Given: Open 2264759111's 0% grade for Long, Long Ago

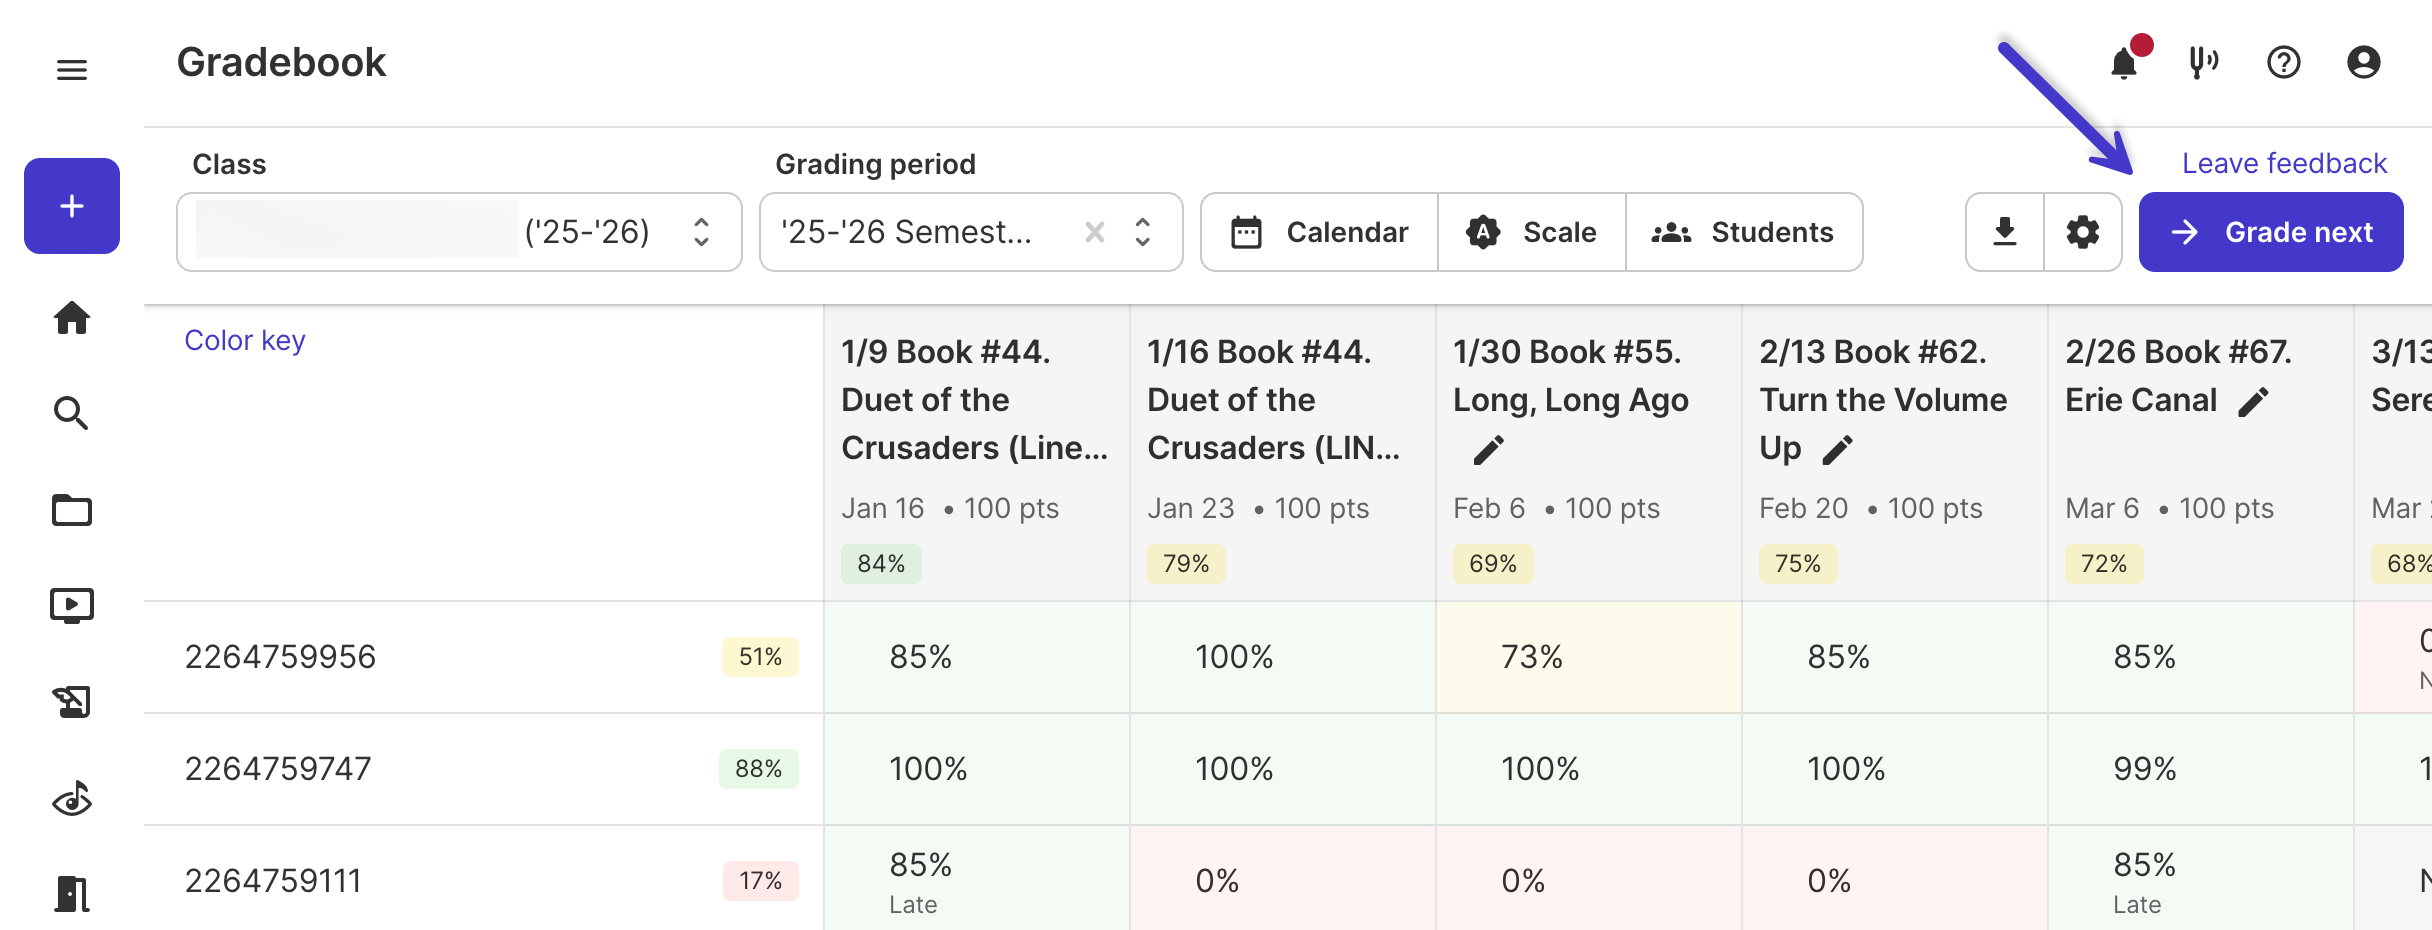Looking at the screenshot, I should click(1589, 879).
